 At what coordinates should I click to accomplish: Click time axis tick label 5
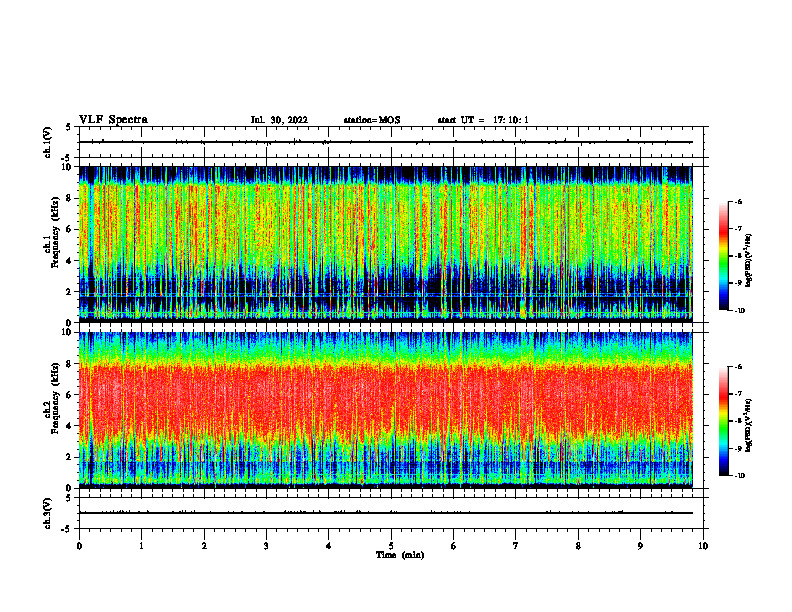(x=391, y=546)
